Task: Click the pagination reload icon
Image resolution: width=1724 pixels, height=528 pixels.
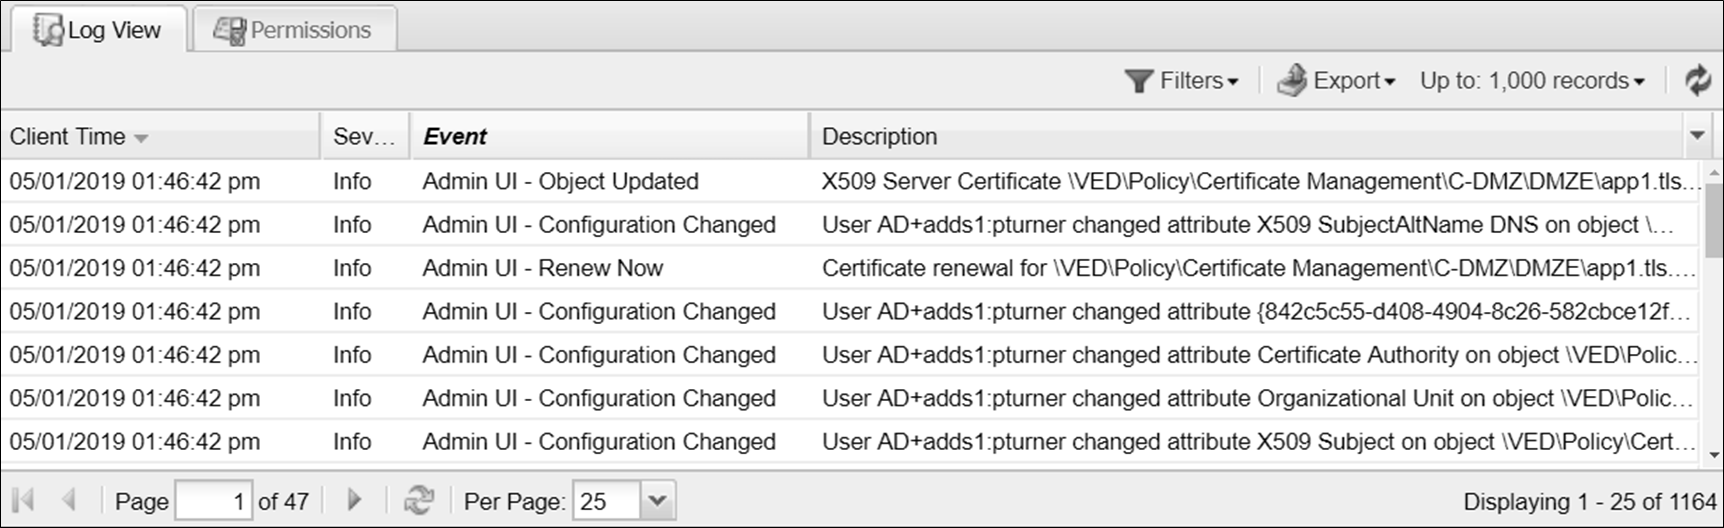Action: click(418, 500)
